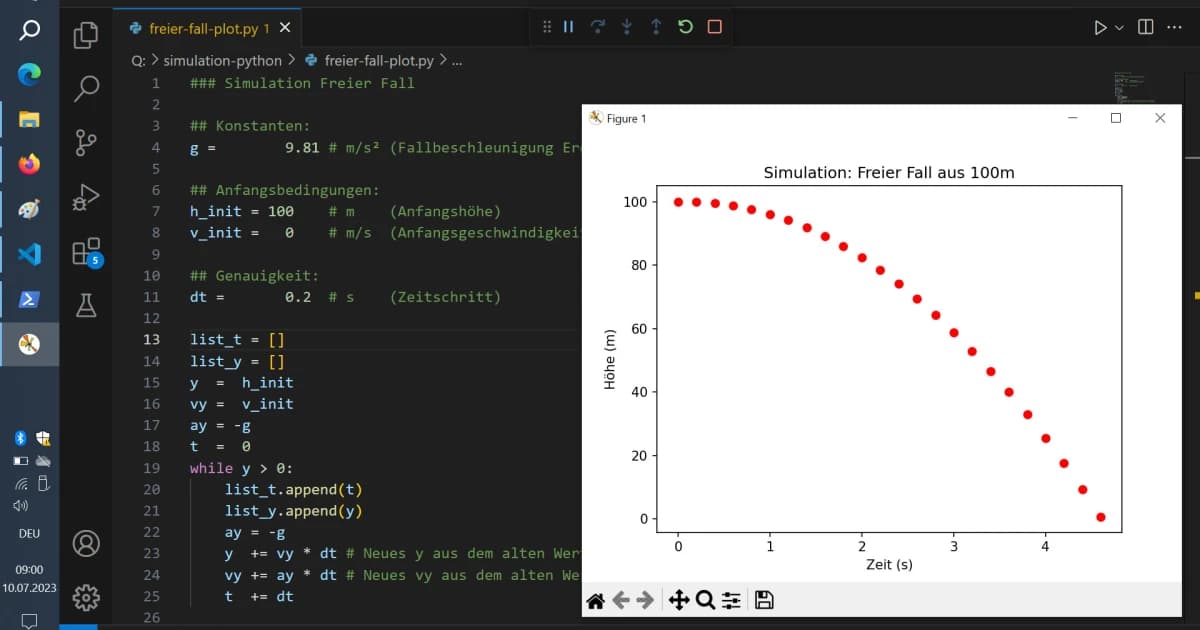This screenshot has width=1200, height=630.
Task: Open File Explorer from taskbar
Action: [29, 120]
